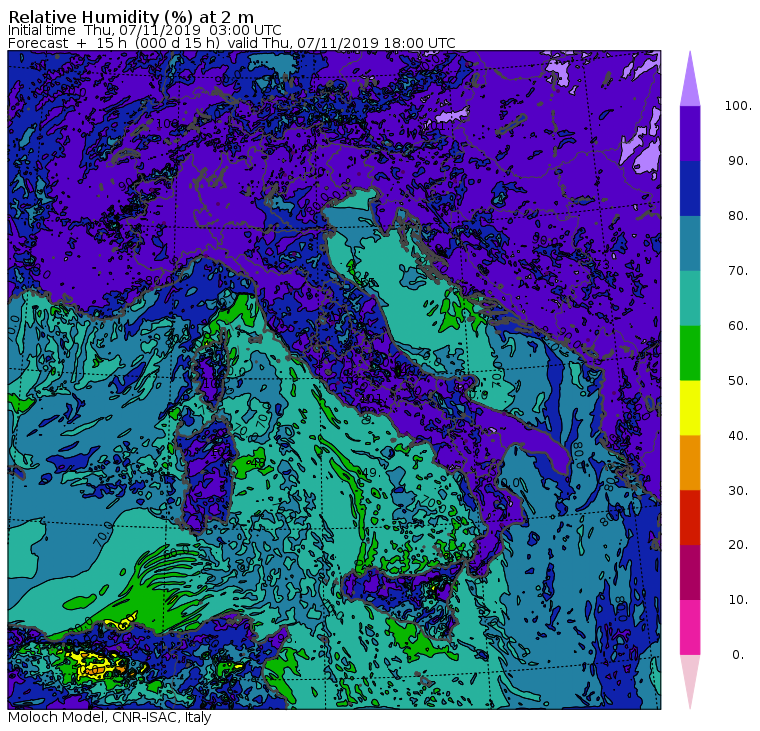Image resolution: width=760 pixels, height=731 pixels.
Task: Click the 70–80 steel blue legend swatch
Action: [690, 243]
